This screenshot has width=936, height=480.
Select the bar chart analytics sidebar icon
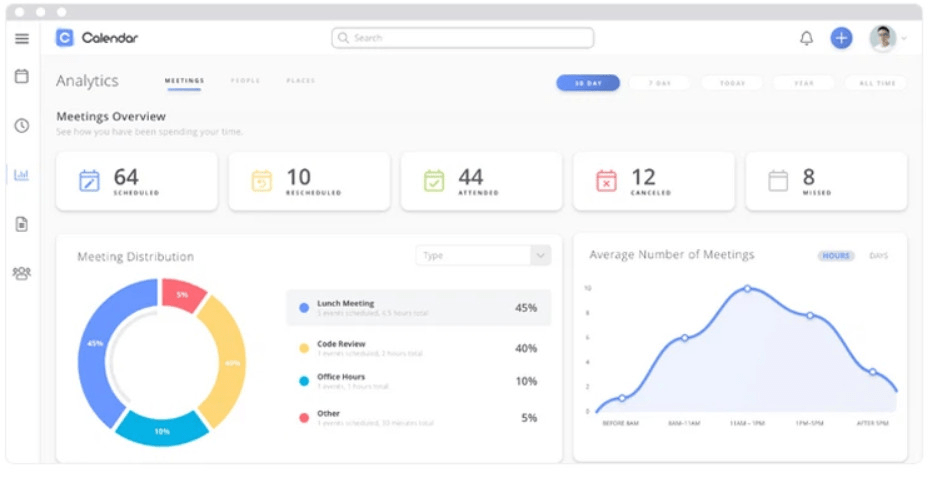[22, 175]
